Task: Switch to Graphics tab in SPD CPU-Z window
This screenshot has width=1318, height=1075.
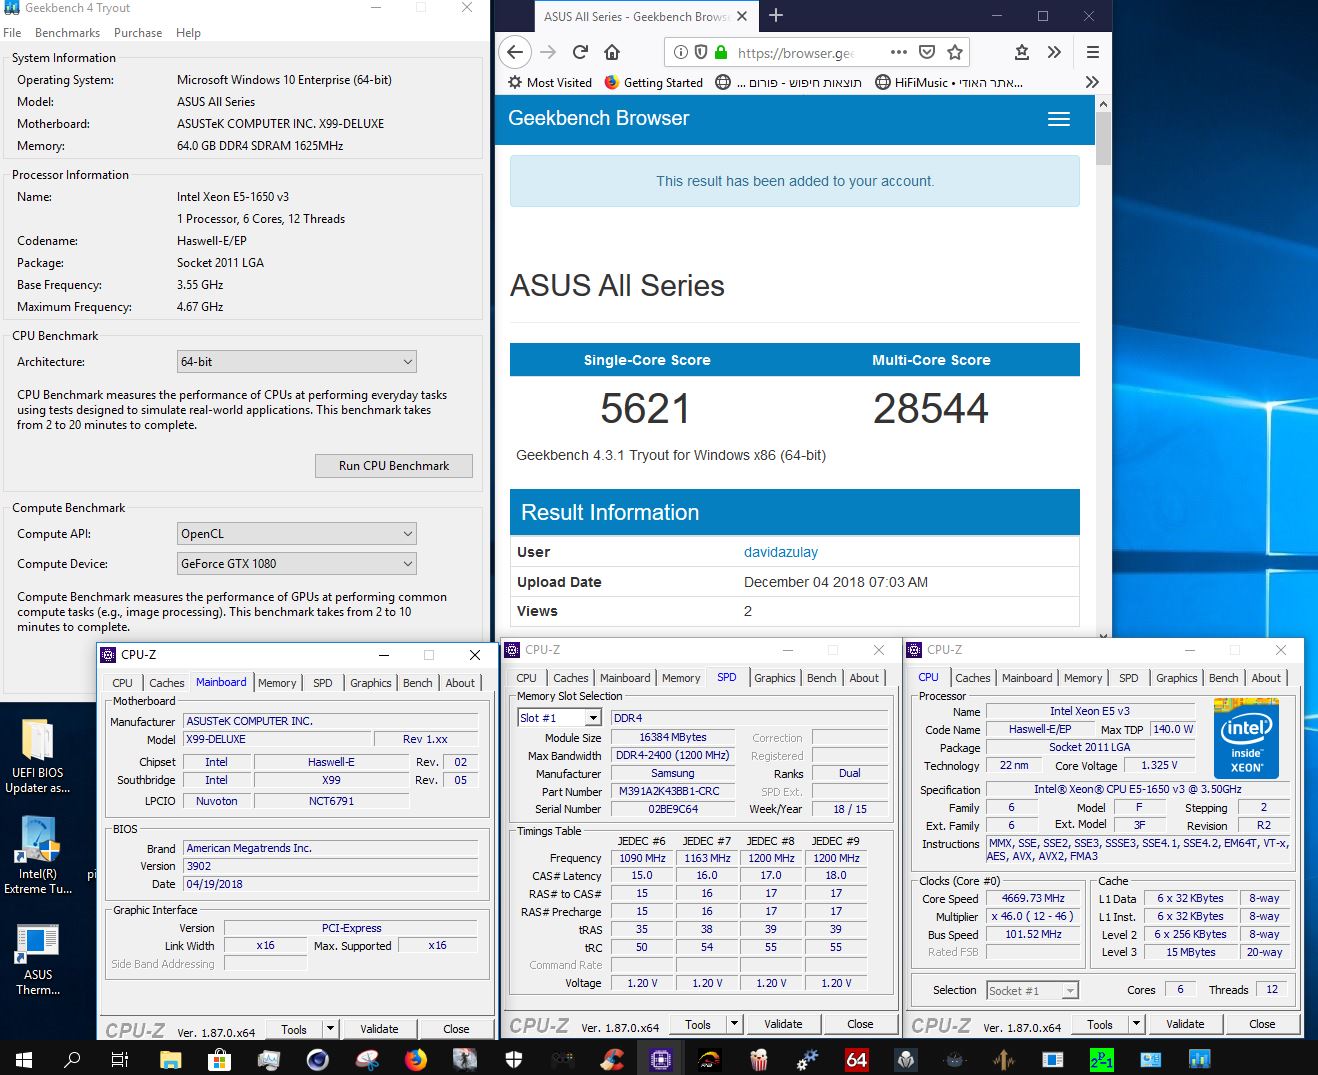Action: [x=775, y=678]
